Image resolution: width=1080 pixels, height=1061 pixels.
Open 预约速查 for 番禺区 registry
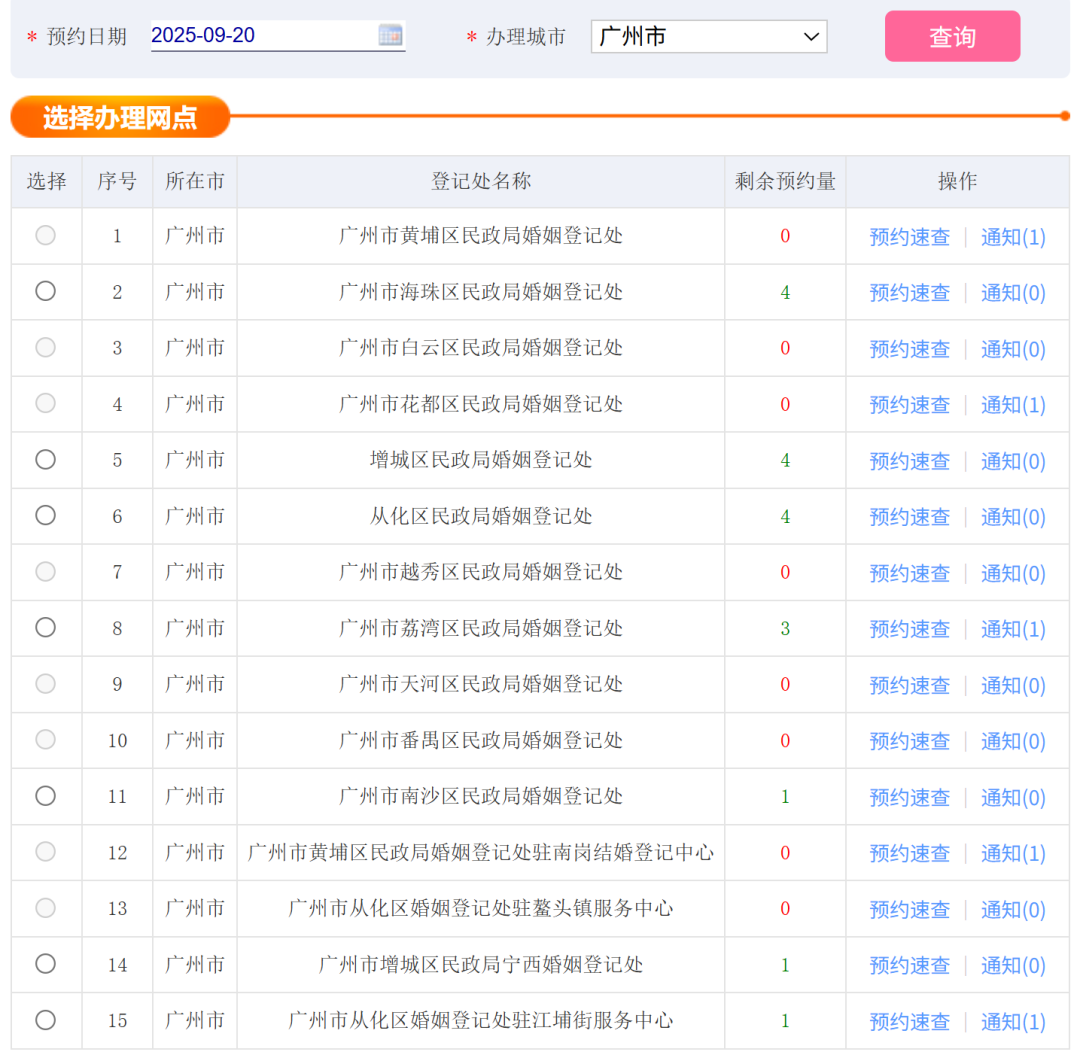coord(909,741)
